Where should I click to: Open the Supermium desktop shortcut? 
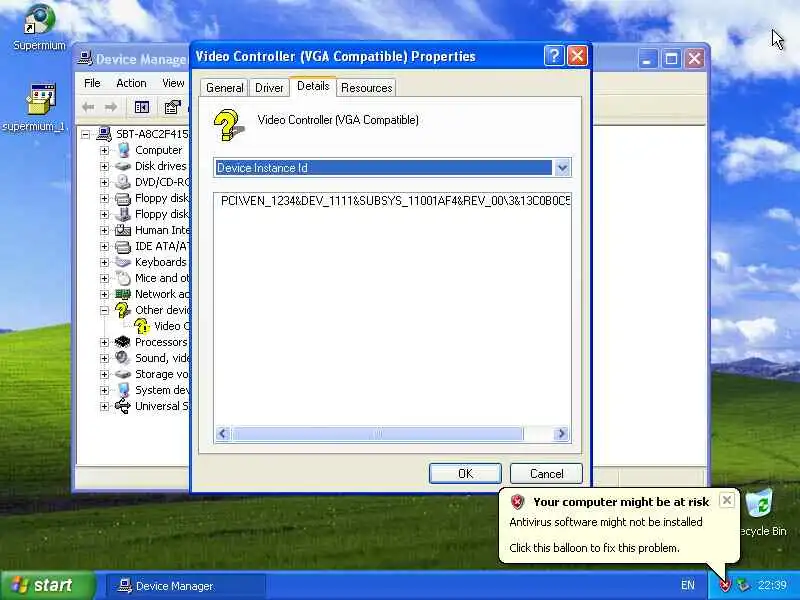coord(39,27)
